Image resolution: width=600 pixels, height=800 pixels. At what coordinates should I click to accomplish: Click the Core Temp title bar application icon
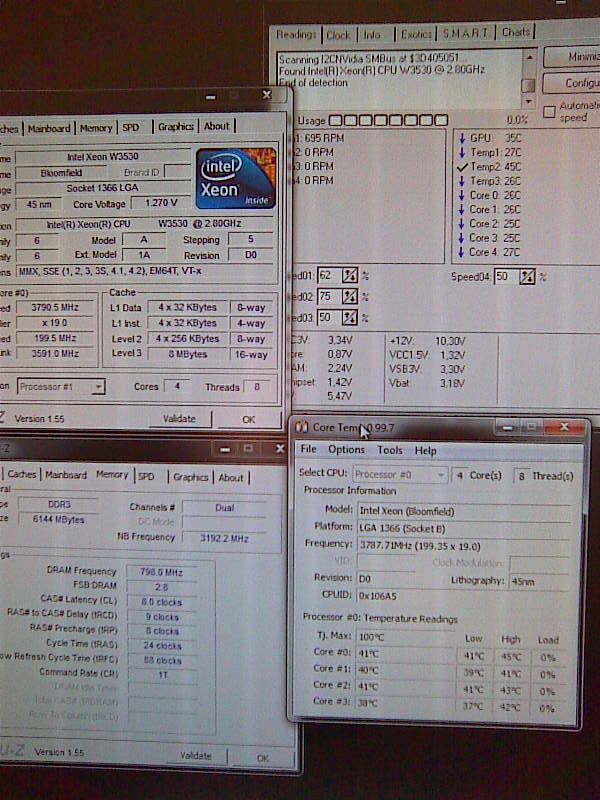click(x=302, y=427)
